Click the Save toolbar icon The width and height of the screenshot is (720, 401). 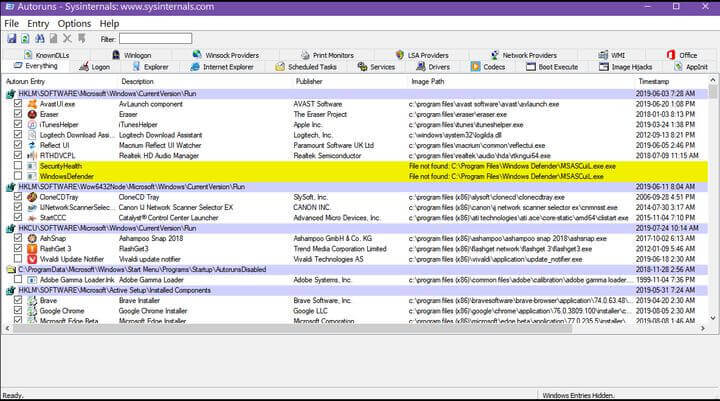(12, 39)
